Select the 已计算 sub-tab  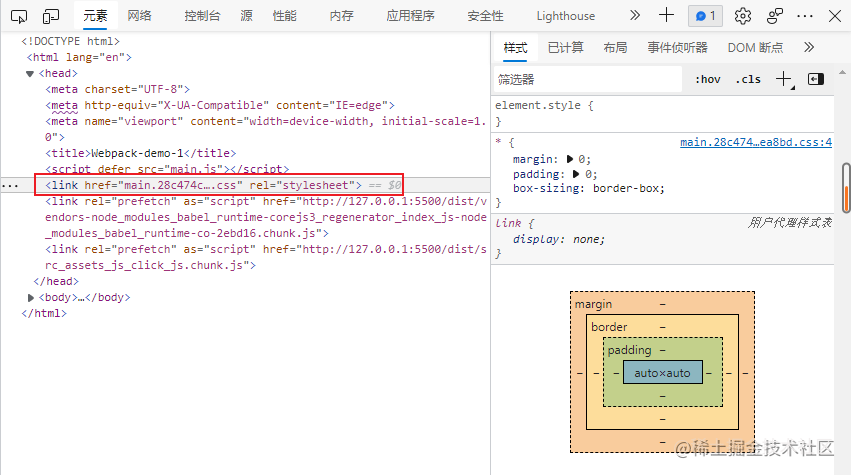(566, 48)
